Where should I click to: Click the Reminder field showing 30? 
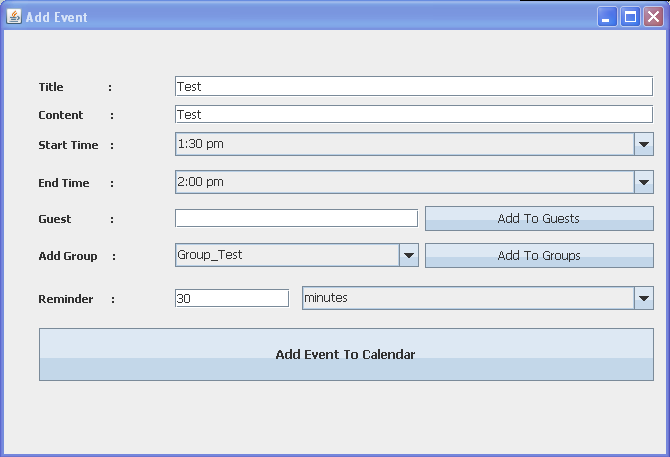click(231, 298)
